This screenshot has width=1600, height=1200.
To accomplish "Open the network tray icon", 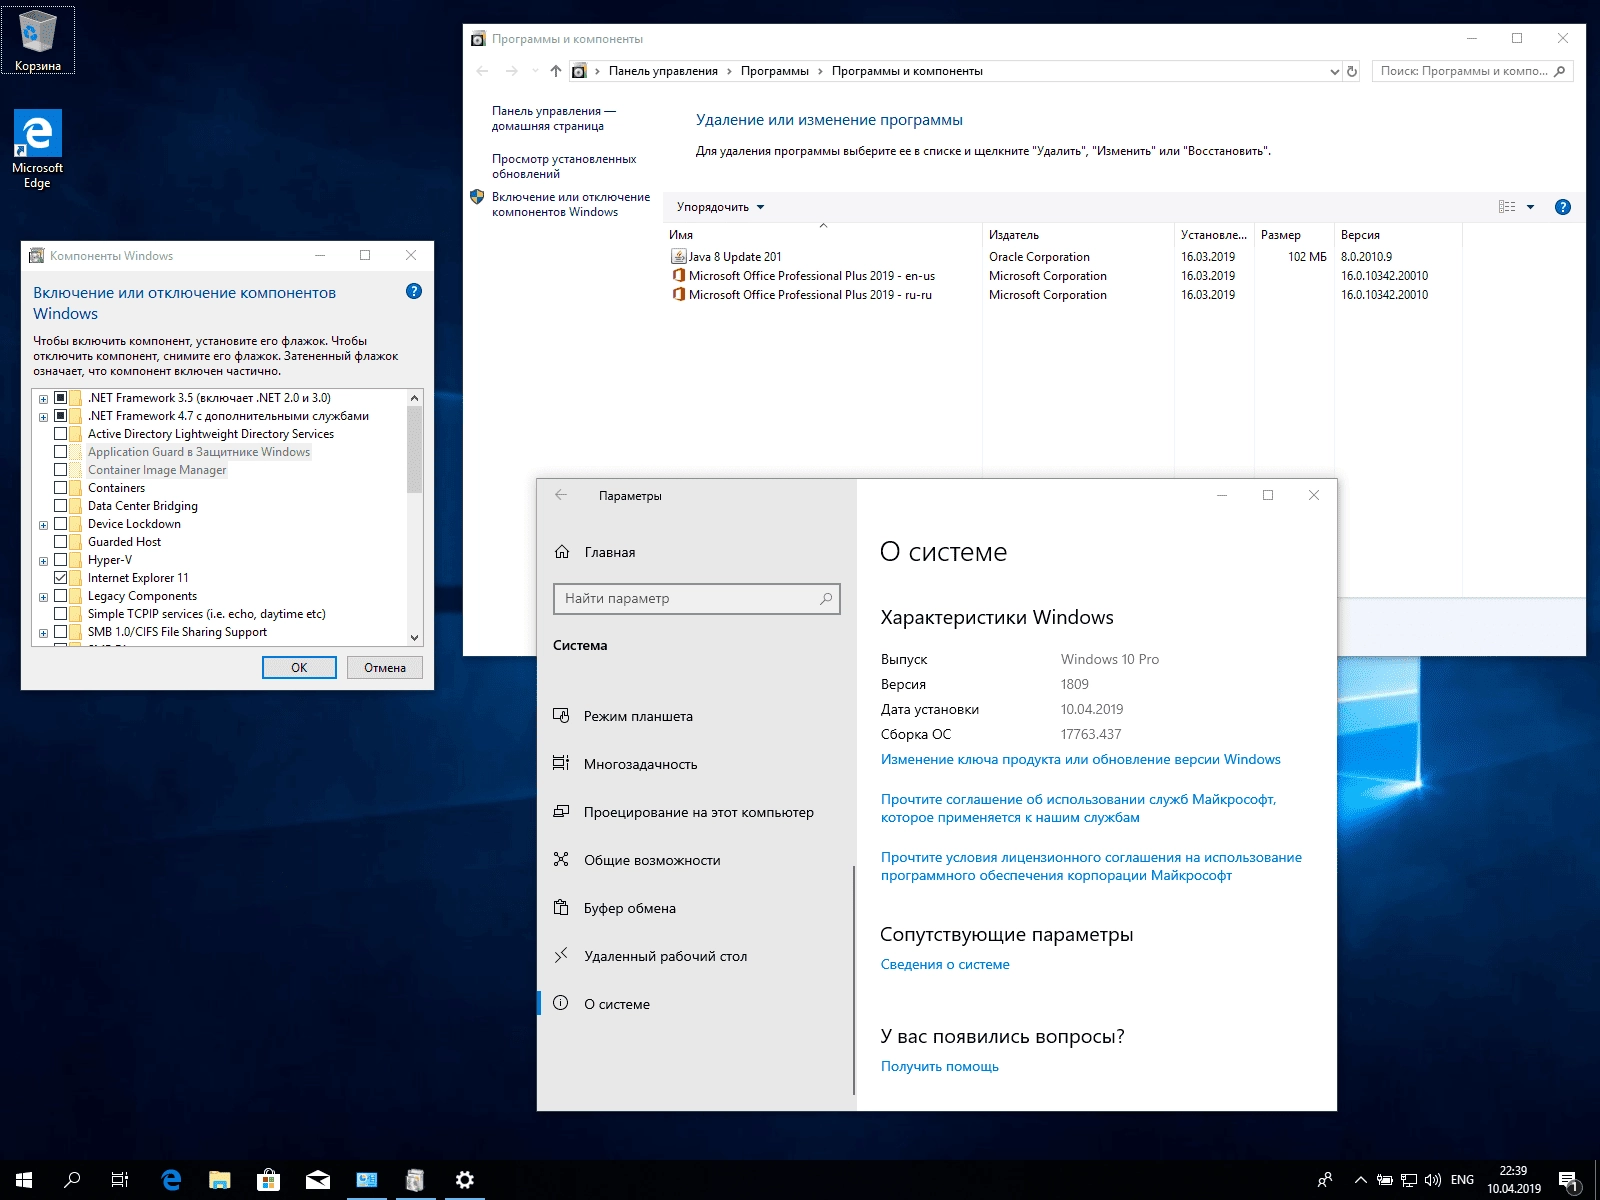I will pos(1408,1180).
